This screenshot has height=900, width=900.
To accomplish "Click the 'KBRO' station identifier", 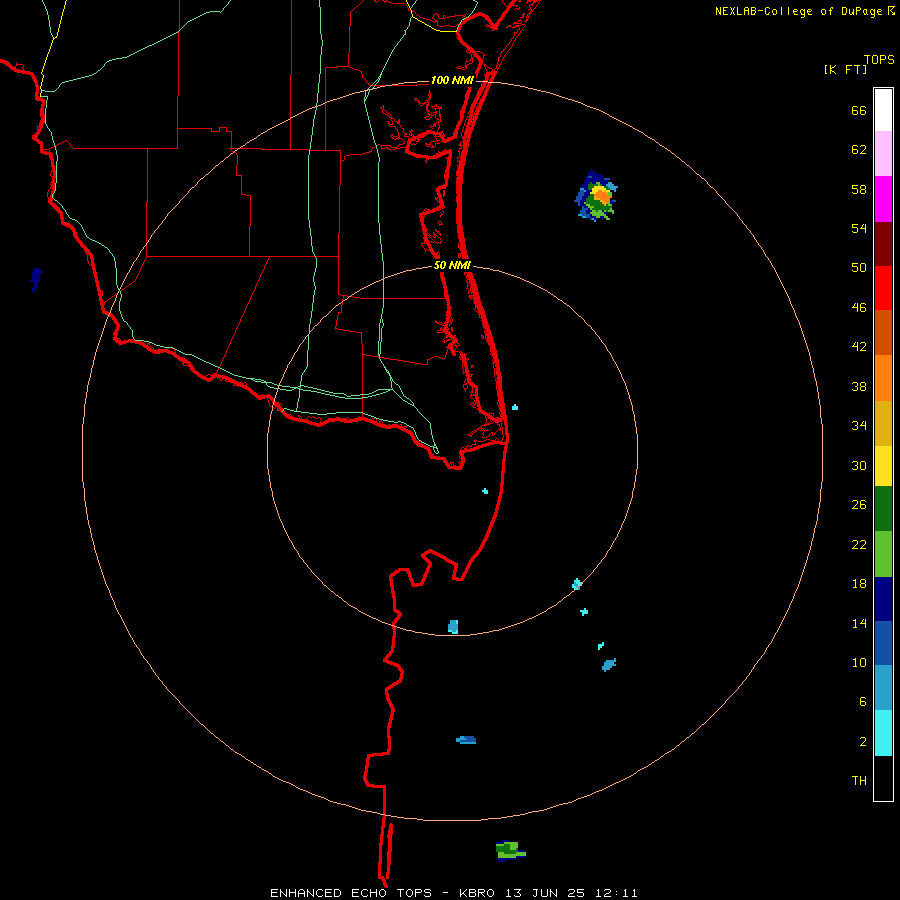I will [x=476, y=893].
